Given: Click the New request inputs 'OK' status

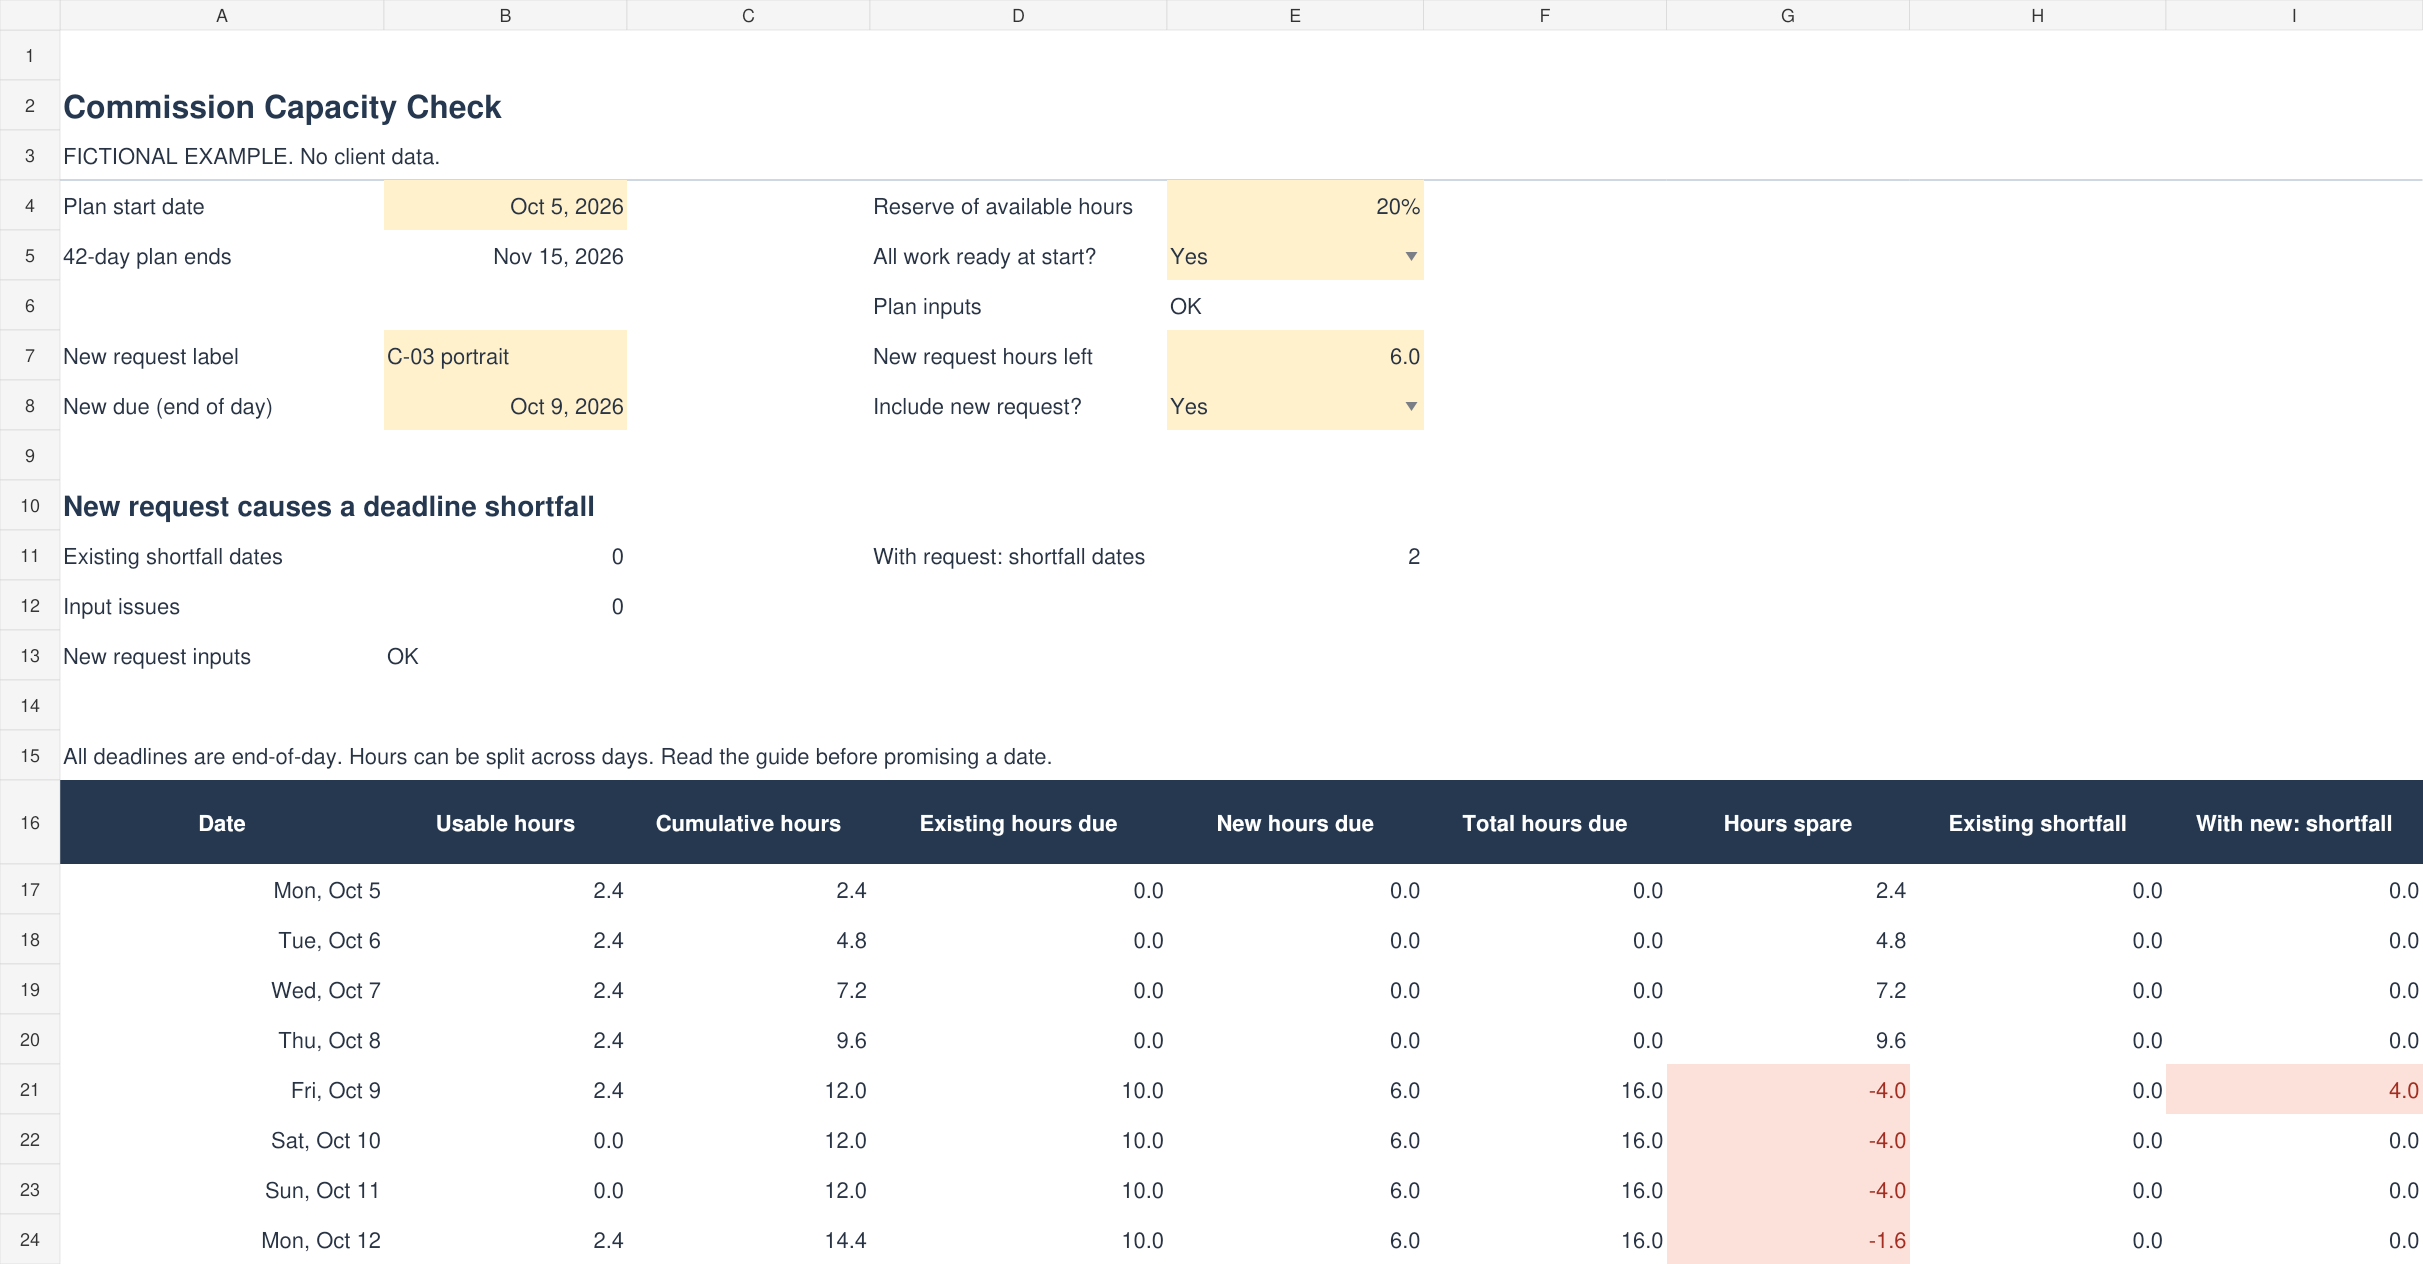Looking at the screenshot, I should click(x=402, y=656).
